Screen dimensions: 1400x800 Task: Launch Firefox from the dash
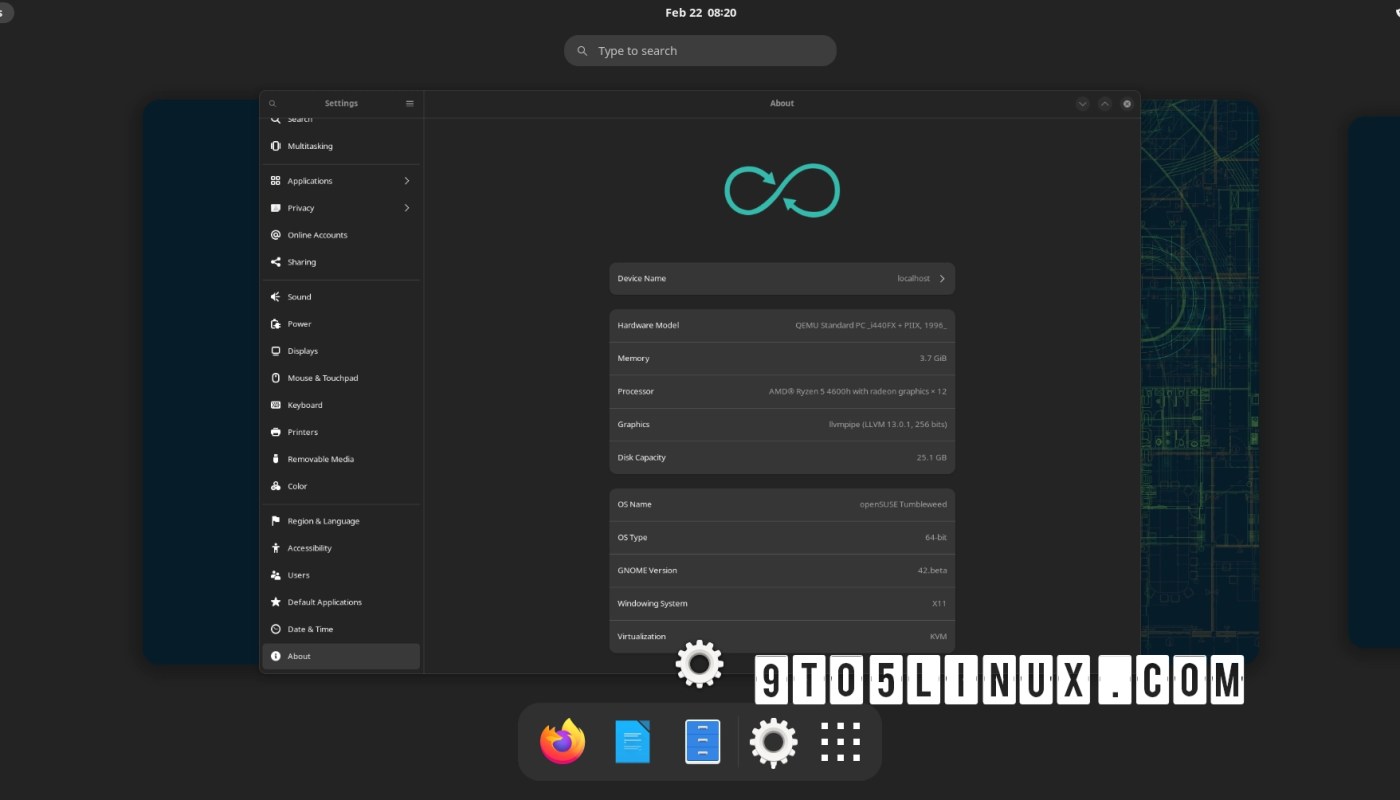tap(562, 742)
